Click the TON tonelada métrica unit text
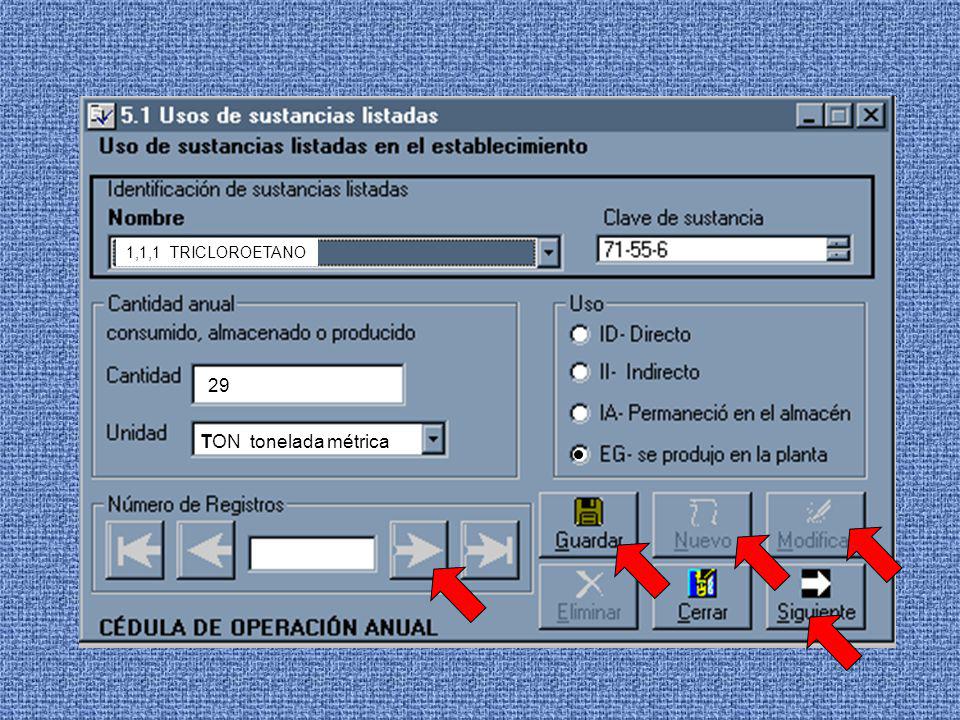The height and width of the screenshot is (720, 960). (x=295, y=441)
